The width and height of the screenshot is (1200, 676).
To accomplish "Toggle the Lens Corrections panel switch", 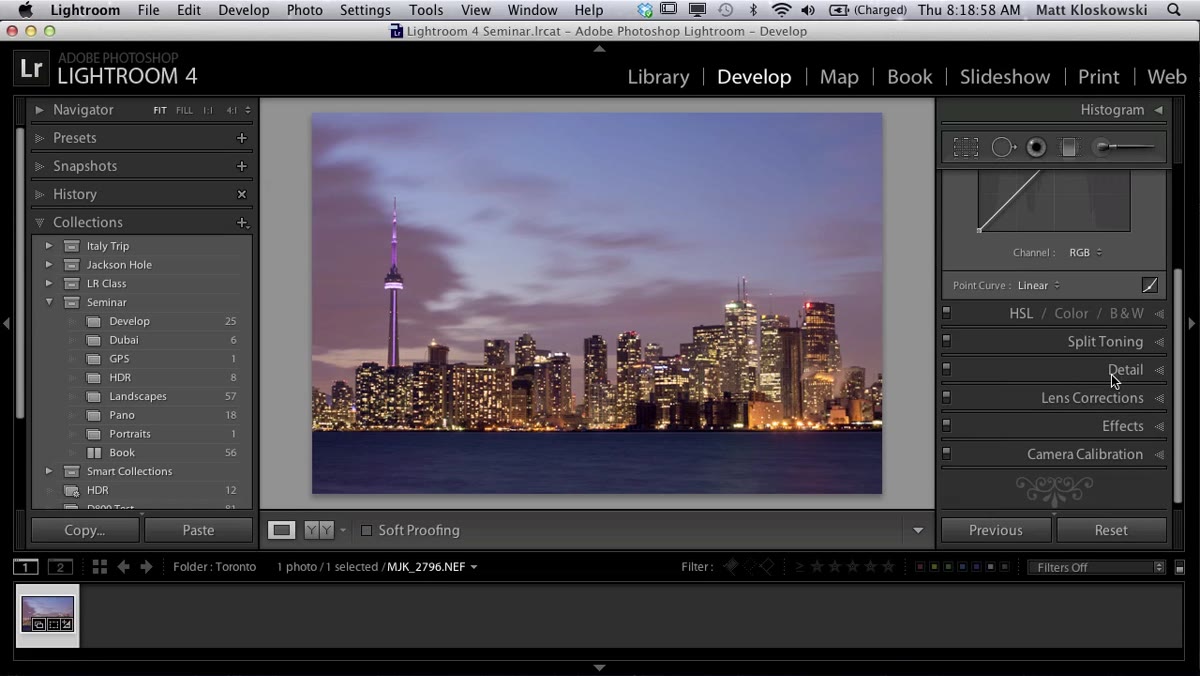I will pyautogui.click(x=946, y=397).
